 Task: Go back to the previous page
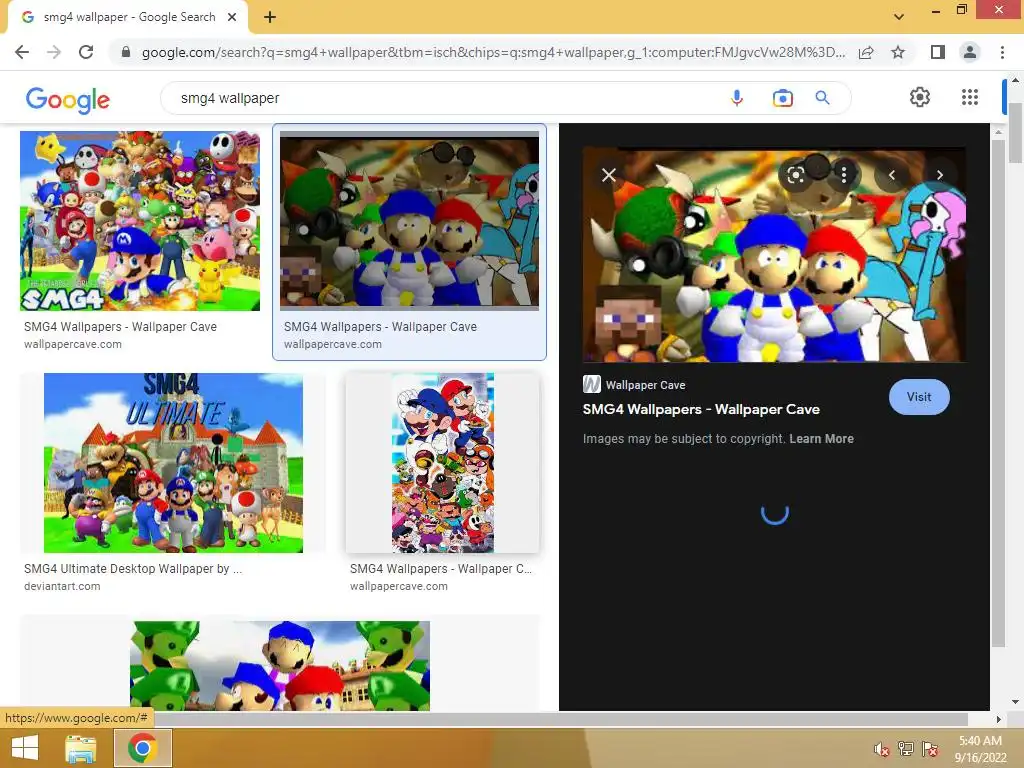(22, 52)
